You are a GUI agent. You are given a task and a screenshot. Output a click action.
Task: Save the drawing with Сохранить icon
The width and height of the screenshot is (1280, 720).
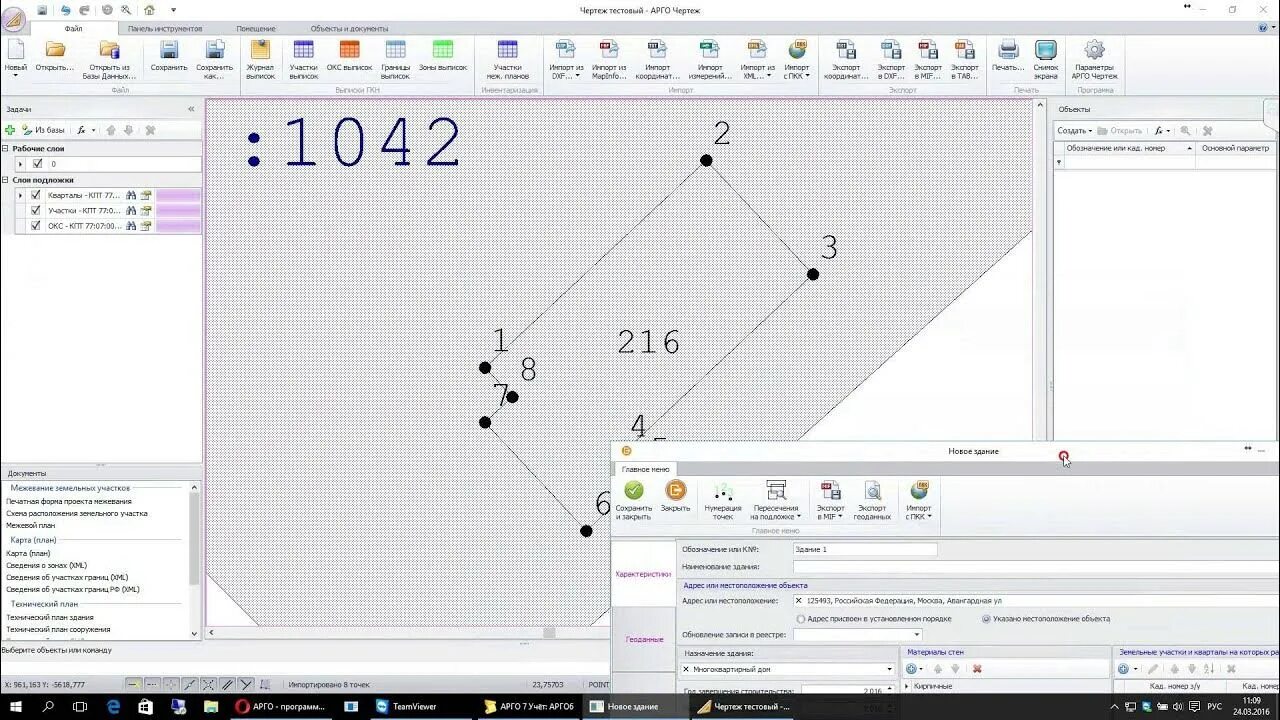tap(169, 57)
